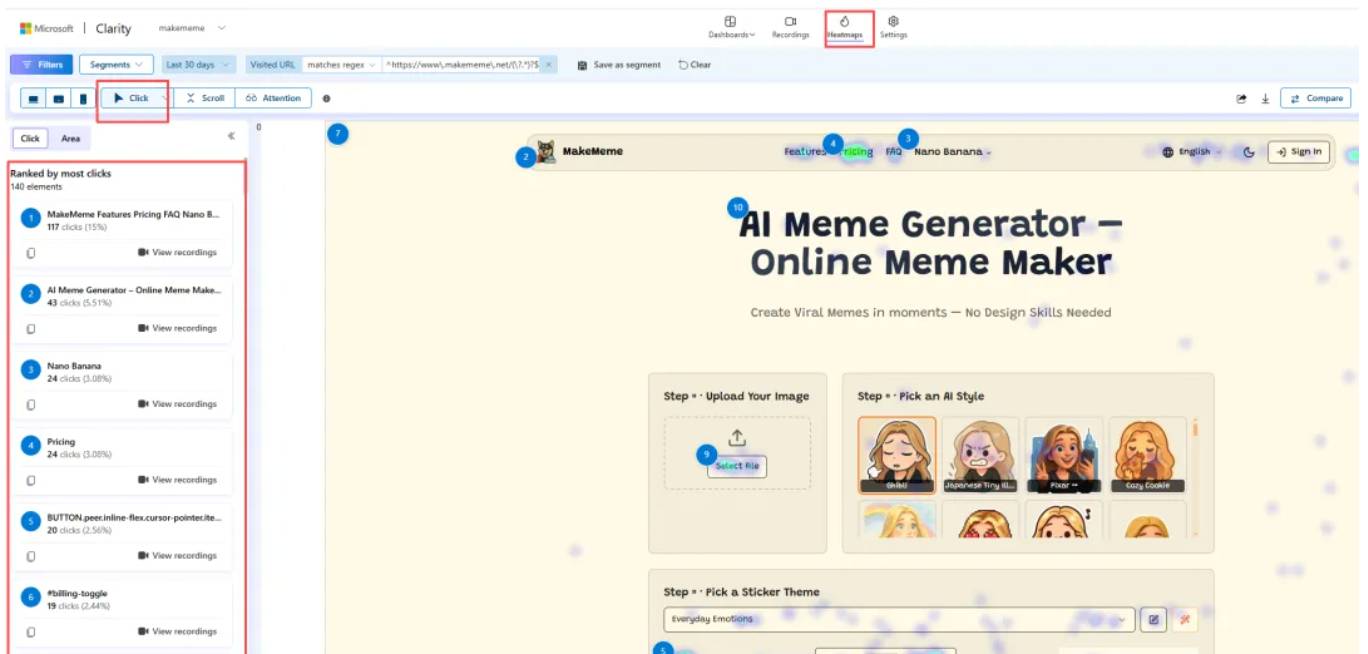View recordings for Nano Banana element
This screenshot has height=654, width=1368.
177,404
